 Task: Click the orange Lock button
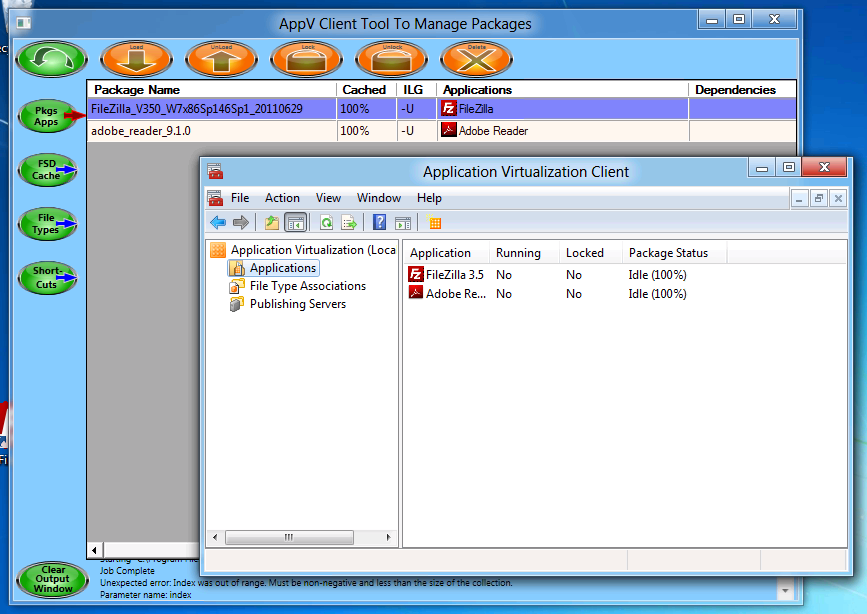pyautogui.click(x=306, y=59)
